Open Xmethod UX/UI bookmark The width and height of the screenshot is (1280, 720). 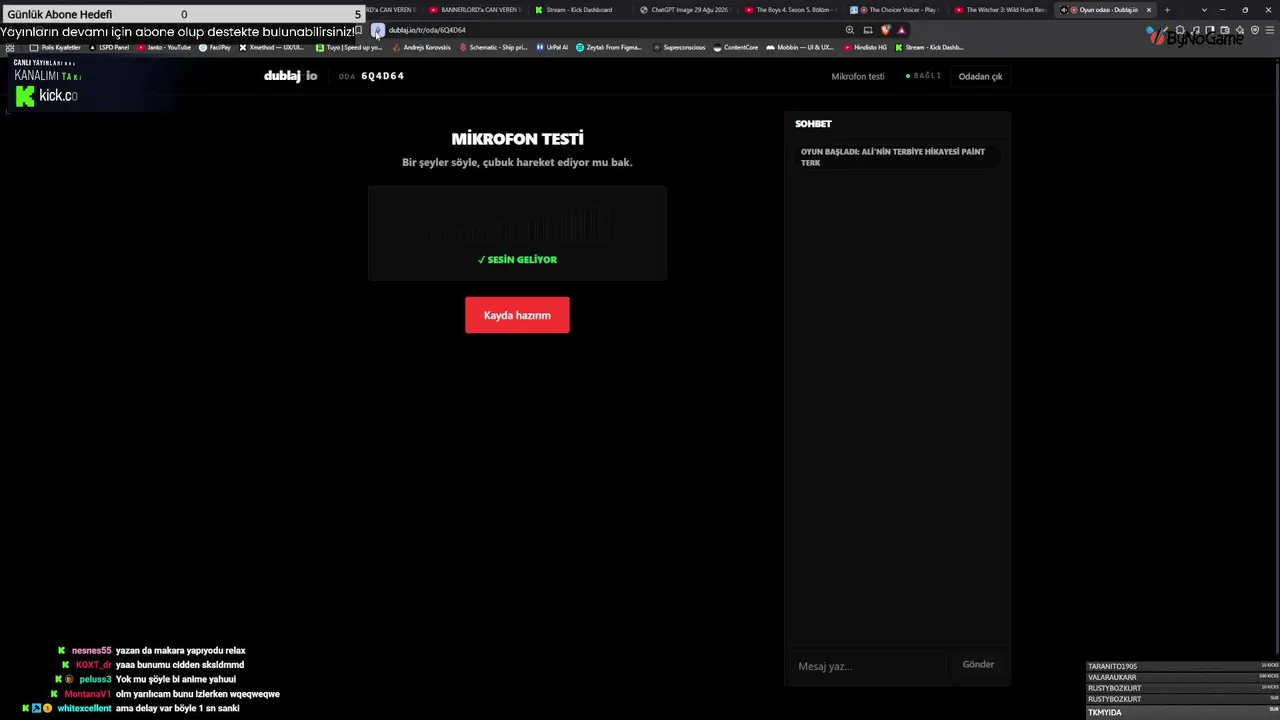point(271,47)
